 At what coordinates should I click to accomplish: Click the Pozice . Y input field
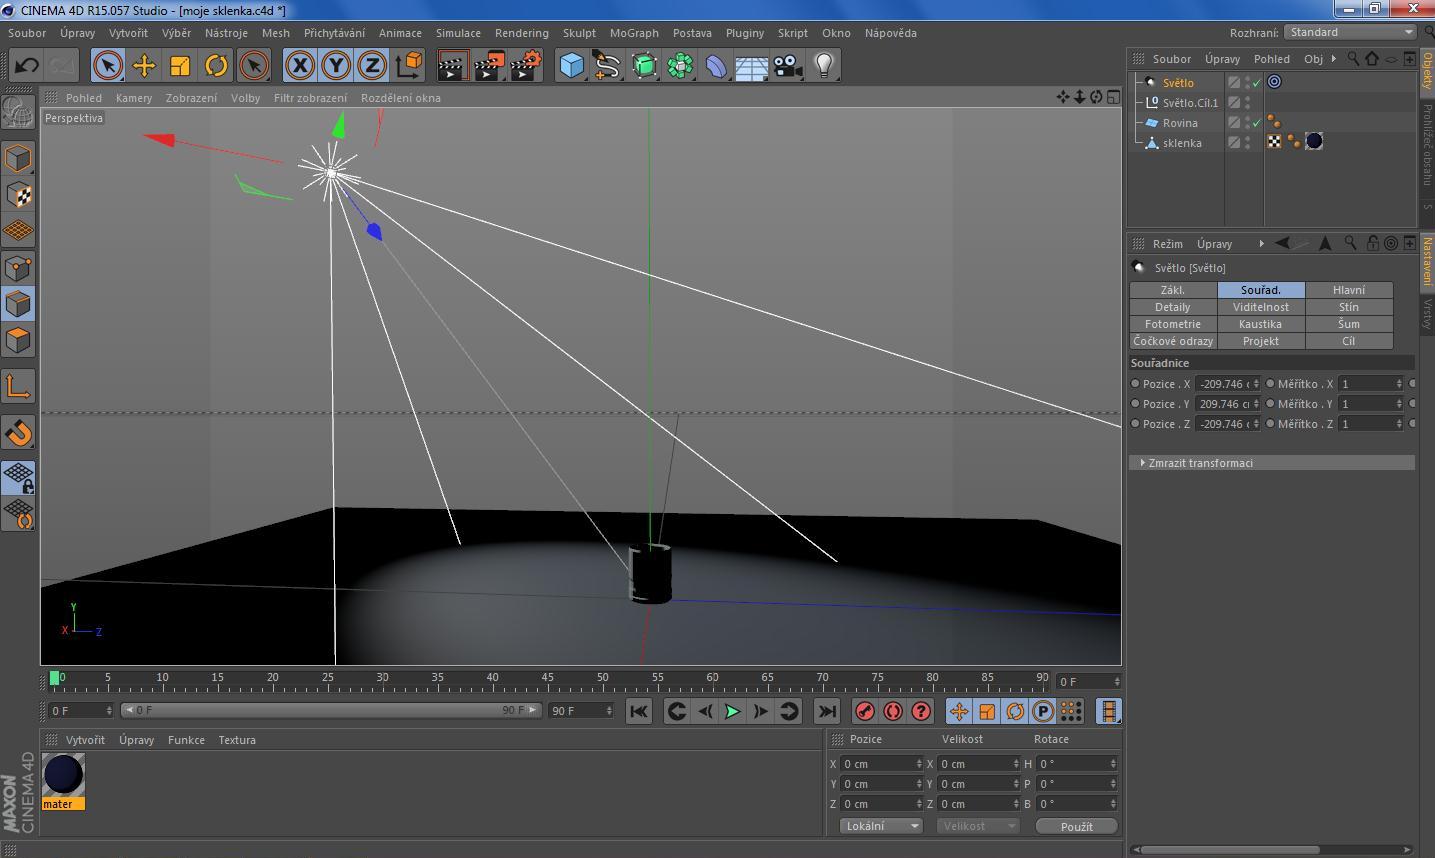click(x=1225, y=404)
